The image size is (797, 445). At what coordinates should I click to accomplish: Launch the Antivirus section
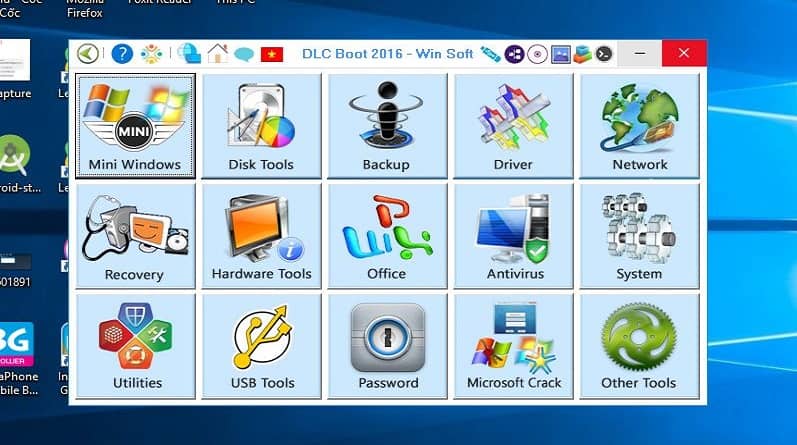513,236
